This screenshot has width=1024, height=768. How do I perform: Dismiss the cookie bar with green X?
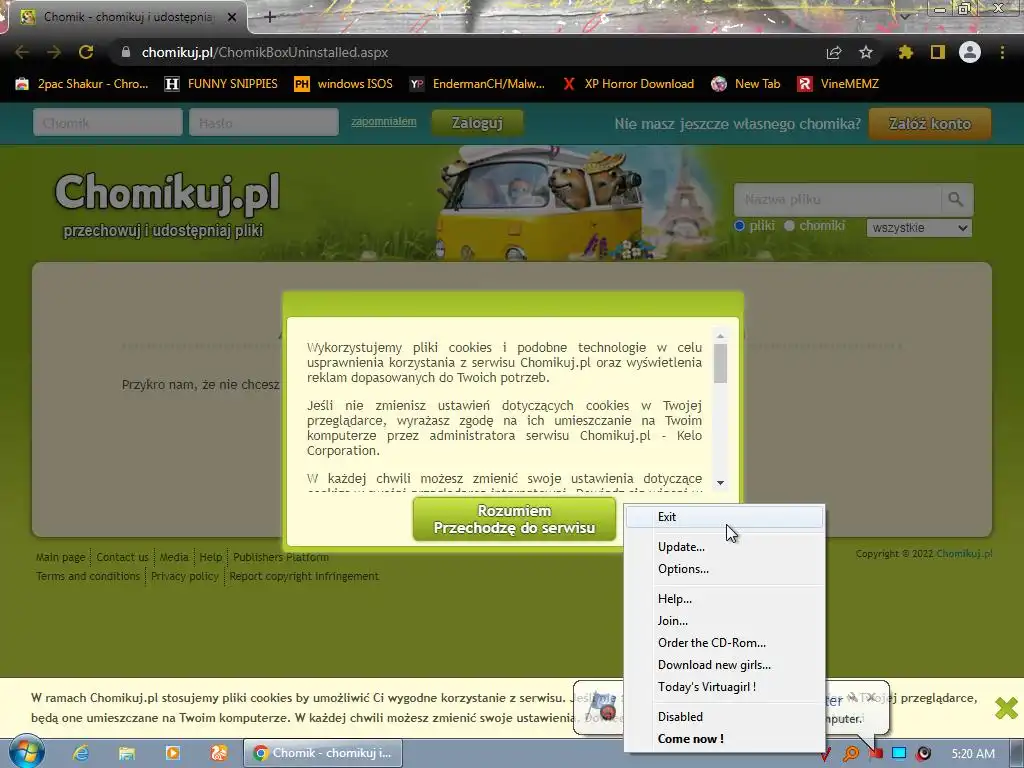tap(1006, 707)
